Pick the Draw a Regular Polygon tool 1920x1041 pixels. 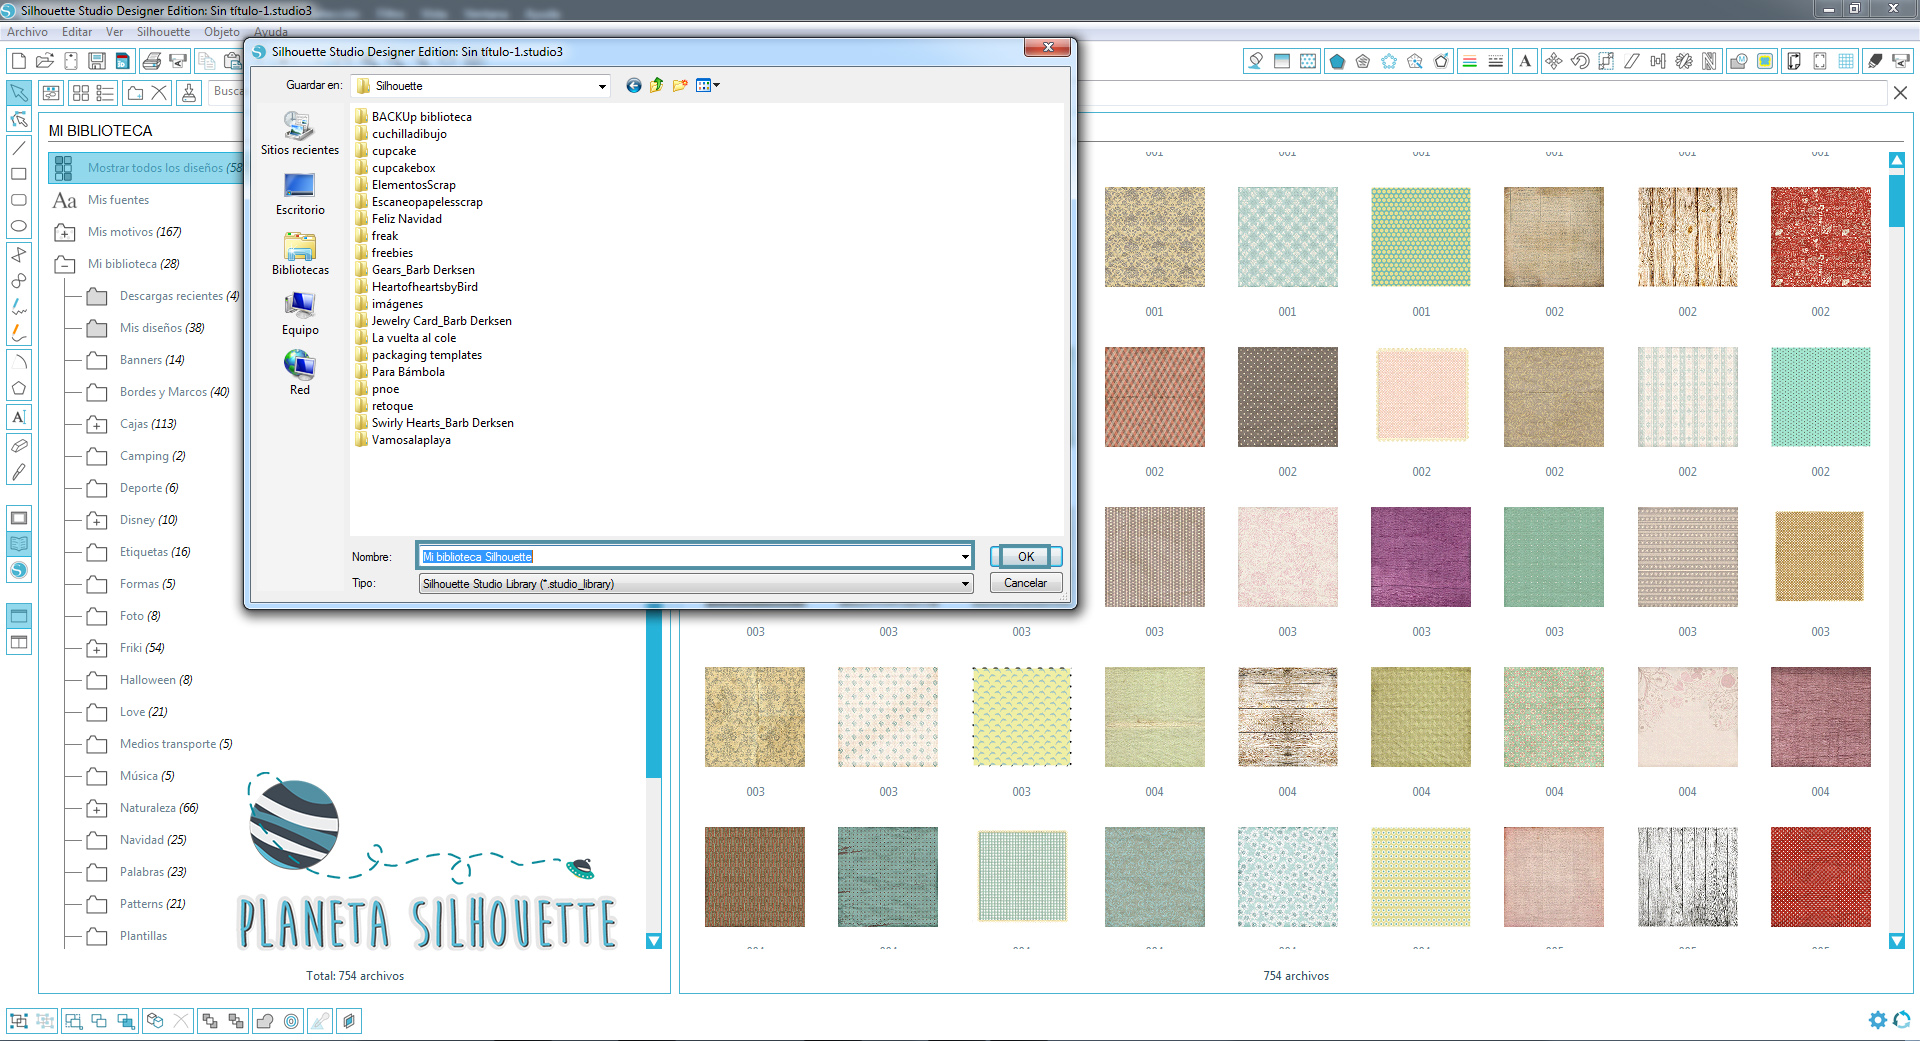coord(19,388)
